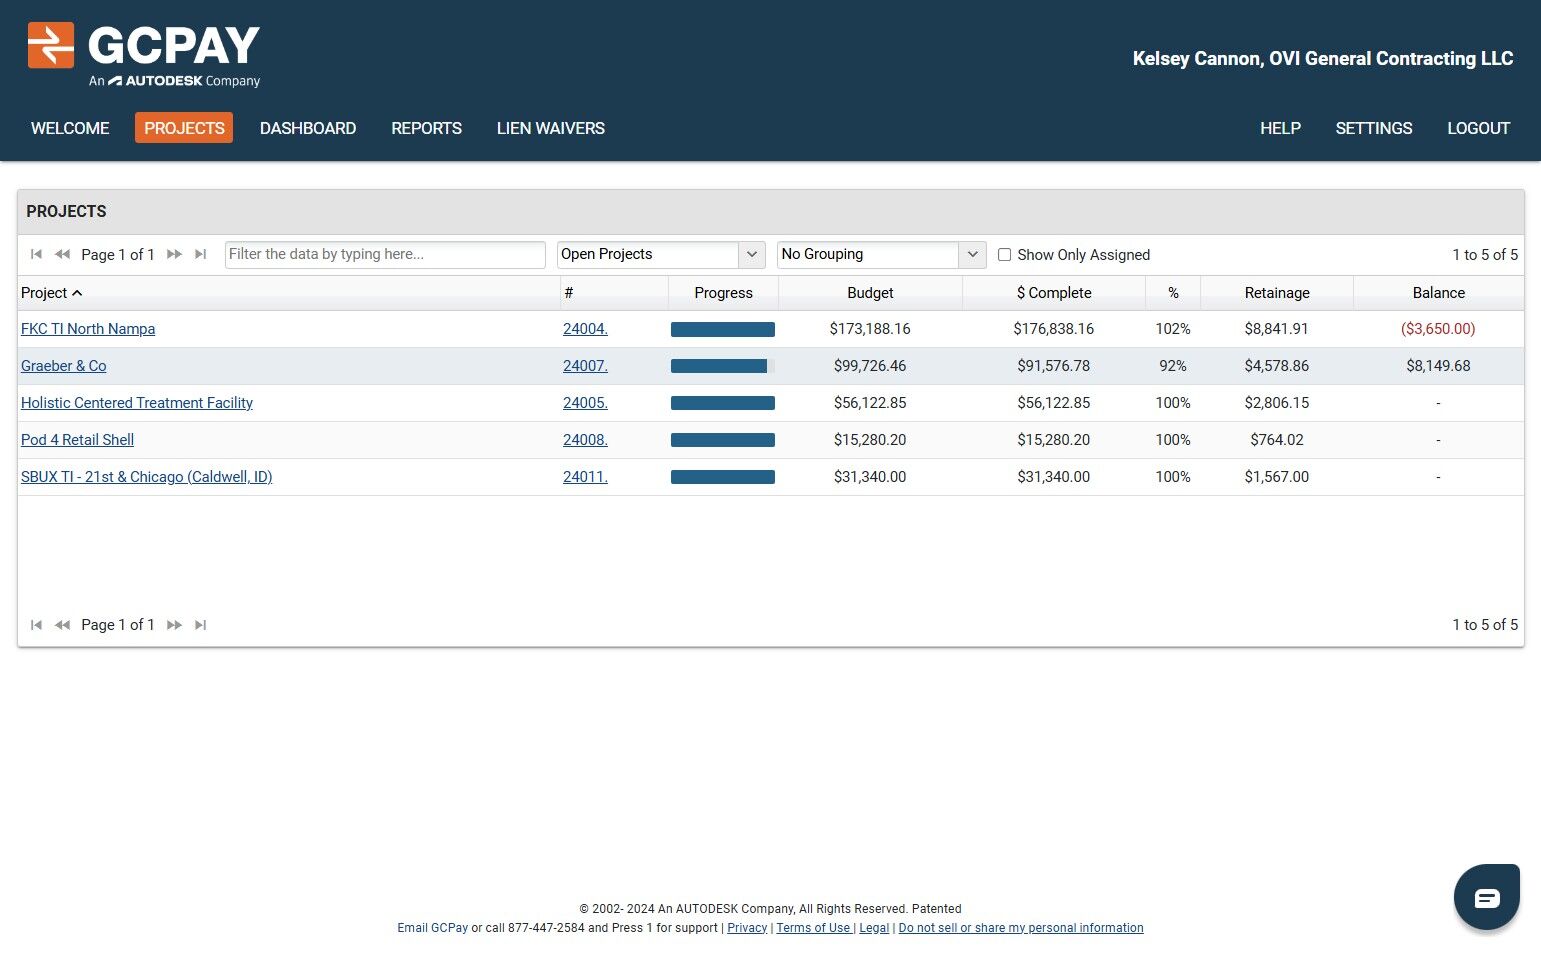Click the GCPay logo icon
Image resolution: width=1541 pixels, height=953 pixels.
pyautogui.click(x=51, y=45)
